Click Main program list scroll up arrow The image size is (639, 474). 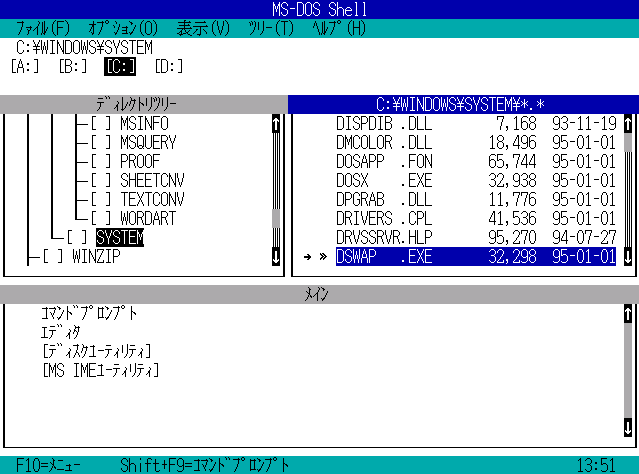(x=628, y=313)
